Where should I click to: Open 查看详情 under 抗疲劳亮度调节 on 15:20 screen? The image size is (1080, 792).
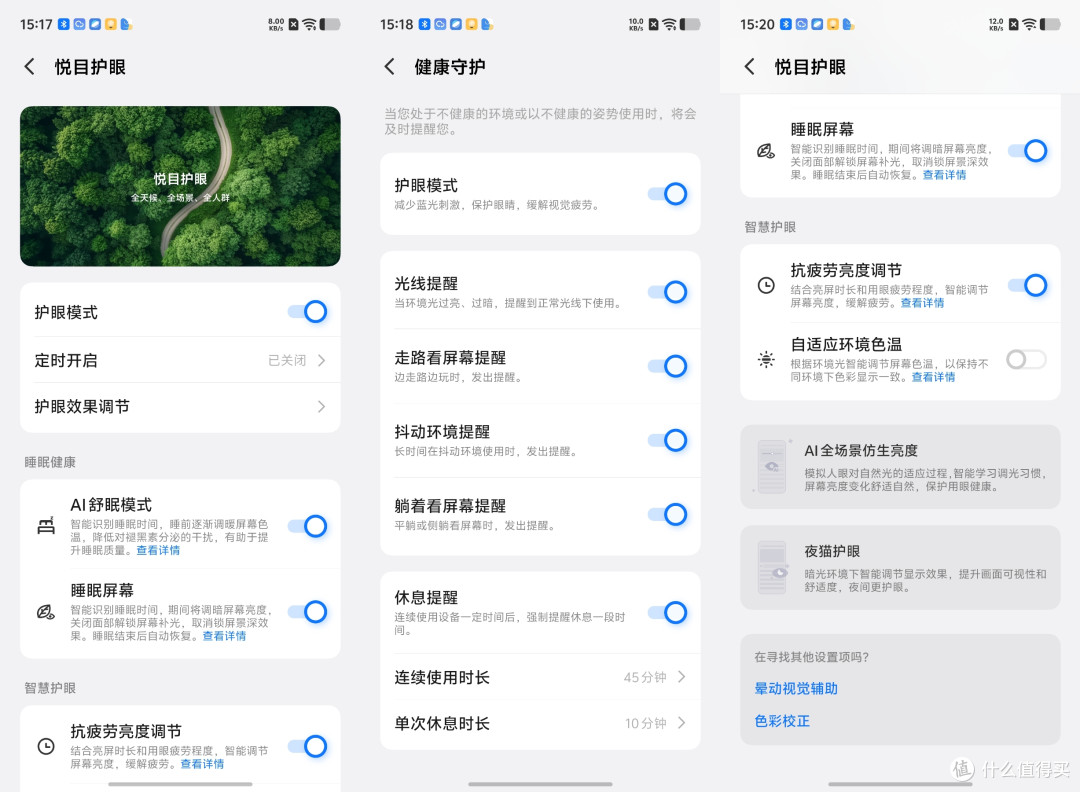click(x=922, y=303)
